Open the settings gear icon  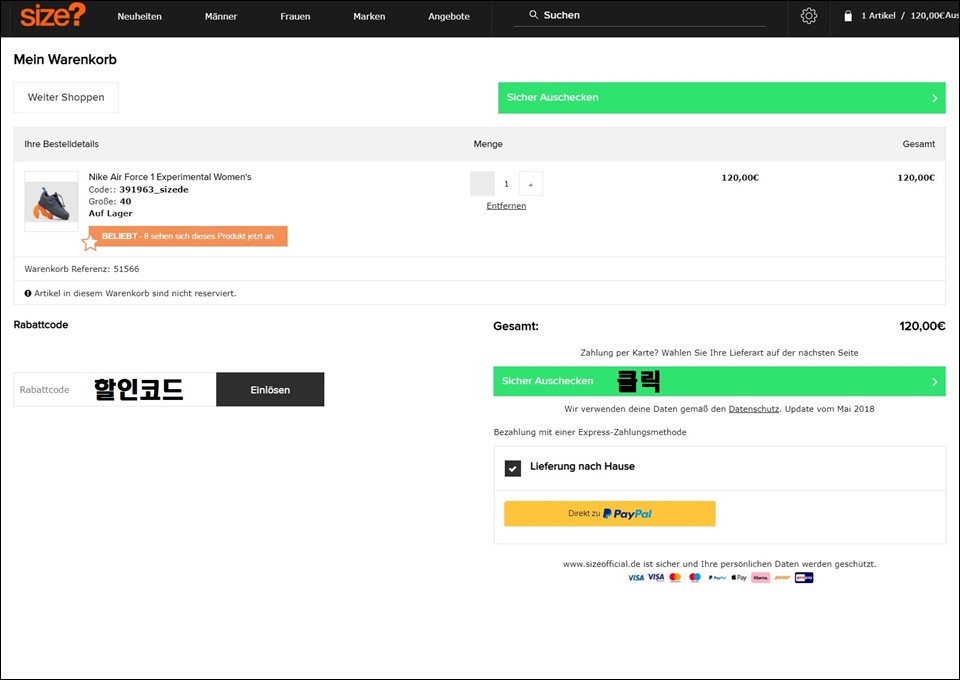(809, 16)
